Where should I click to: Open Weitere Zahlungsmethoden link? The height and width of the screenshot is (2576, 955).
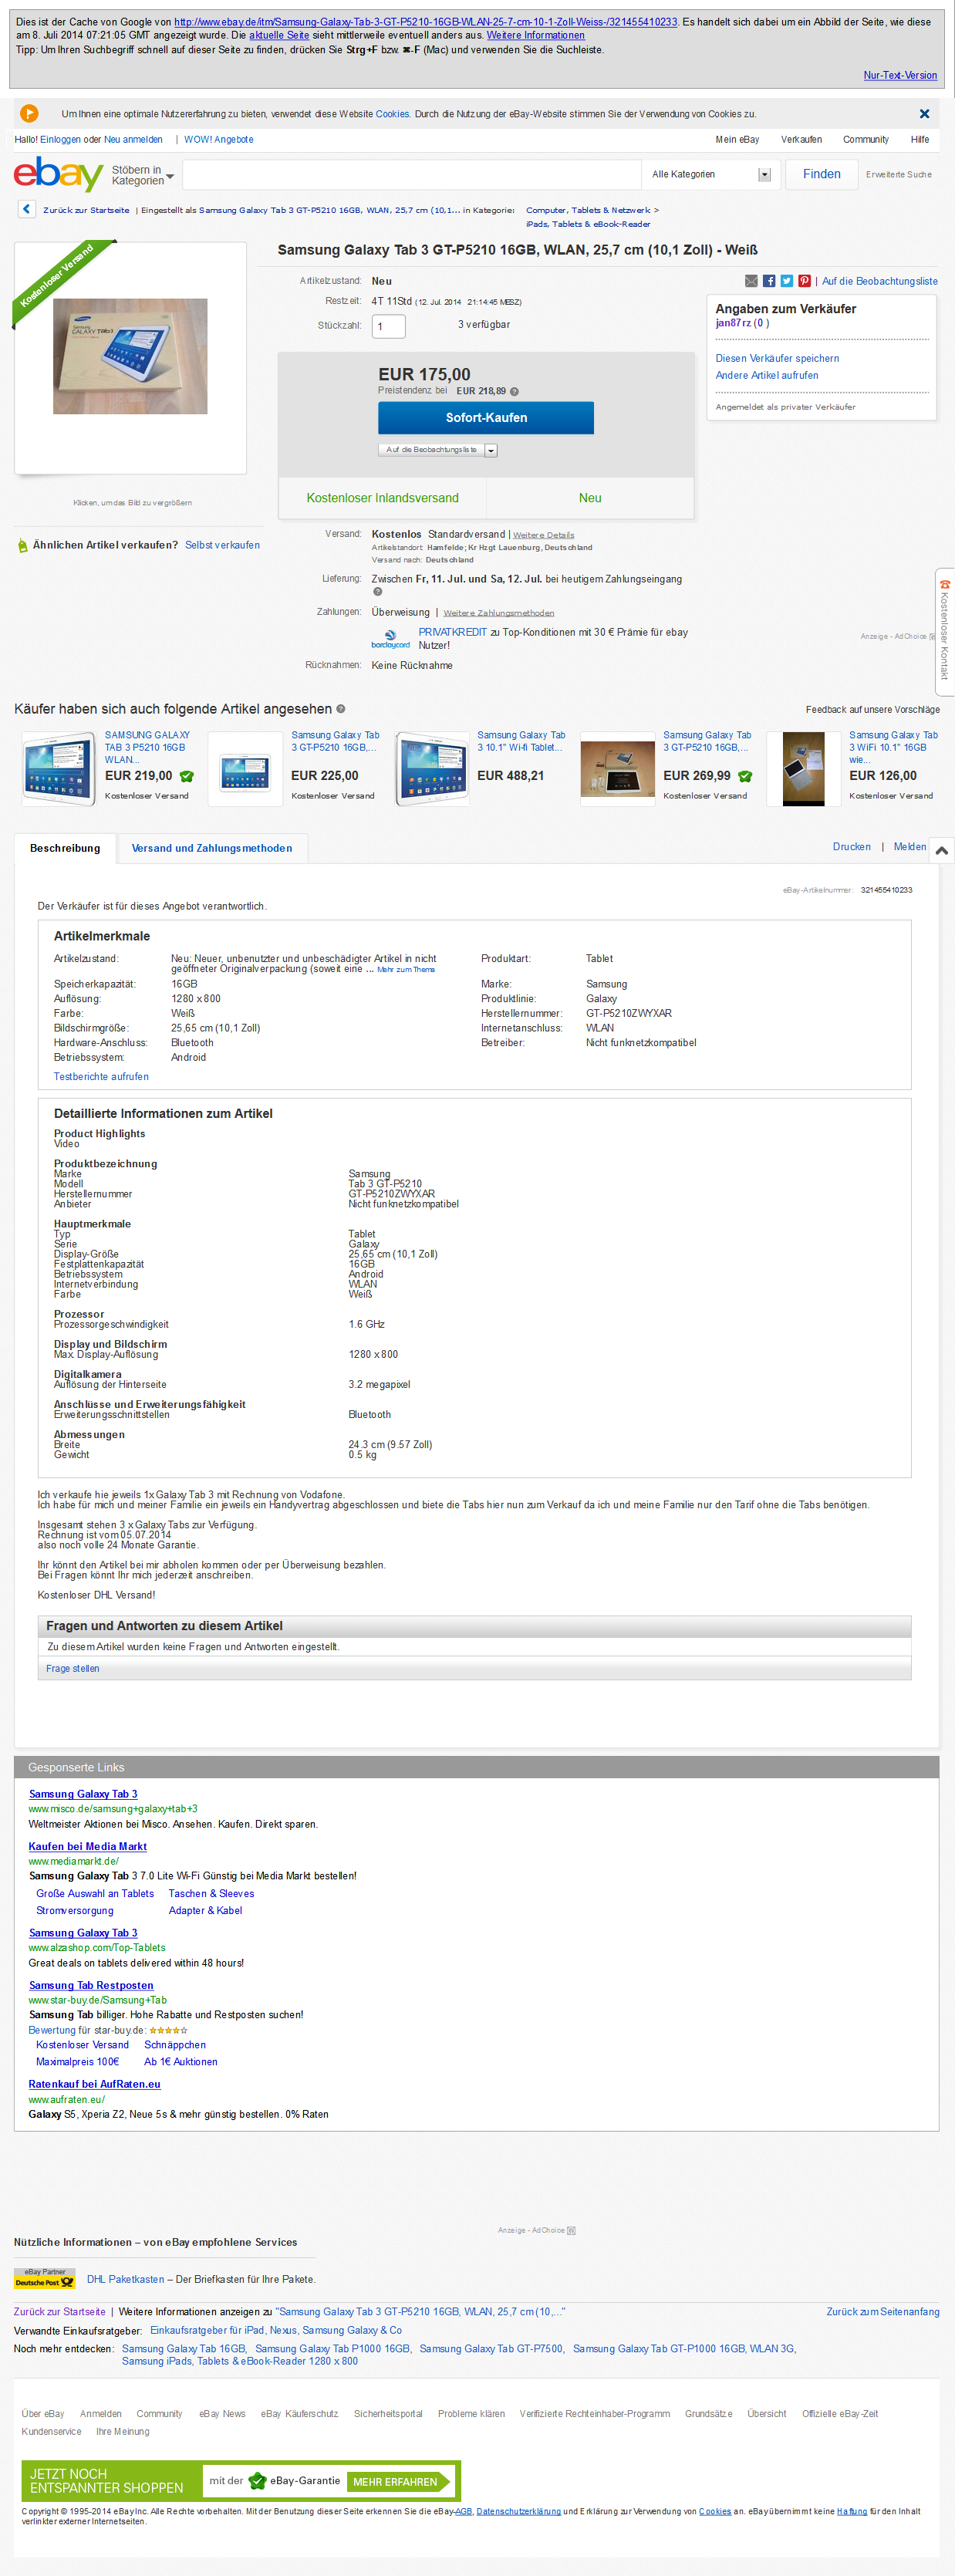click(499, 613)
